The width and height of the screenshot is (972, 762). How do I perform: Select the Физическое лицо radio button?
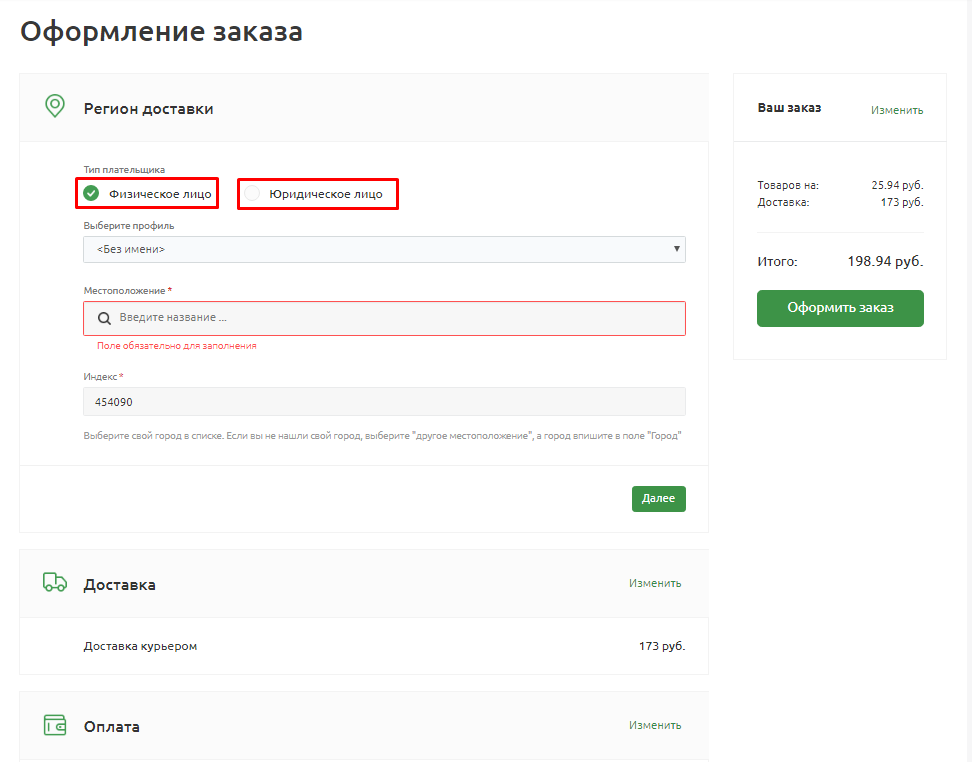coord(91,193)
